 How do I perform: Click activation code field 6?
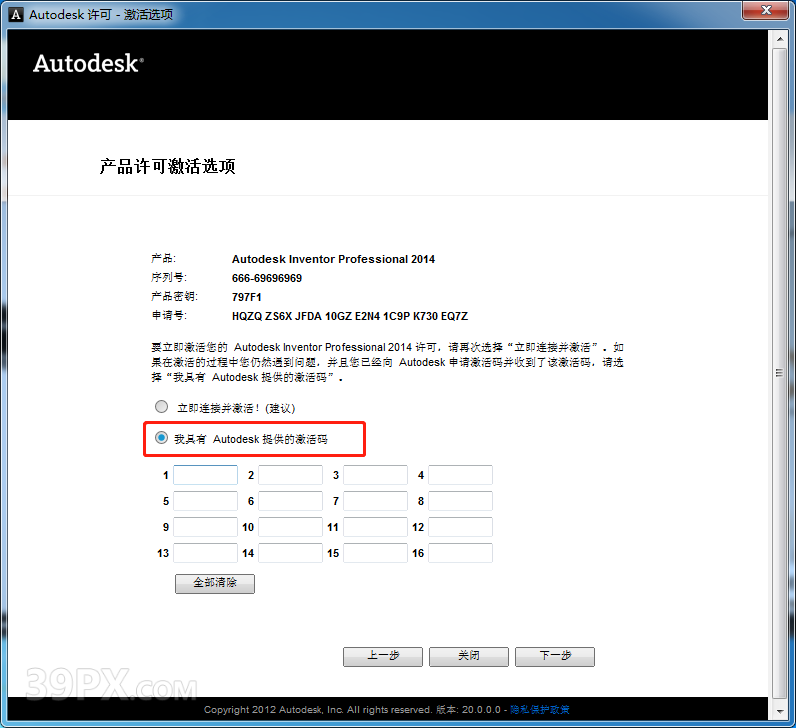pyautogui.click(x=290, y=501)
